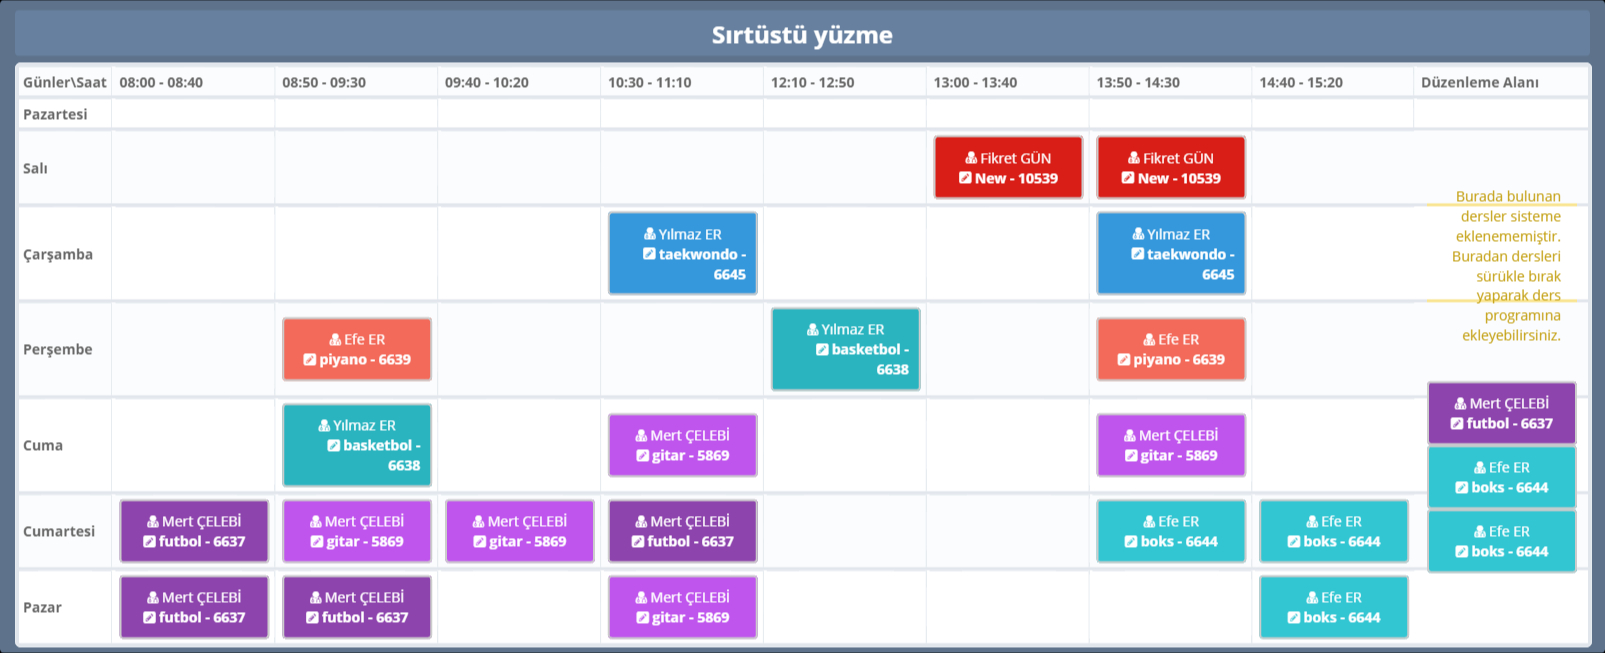The height and width of the screenshot is (653, 1605).
Task: Click teacher icon on Pazar 14:40 boks card
Action: (1312, 598)
